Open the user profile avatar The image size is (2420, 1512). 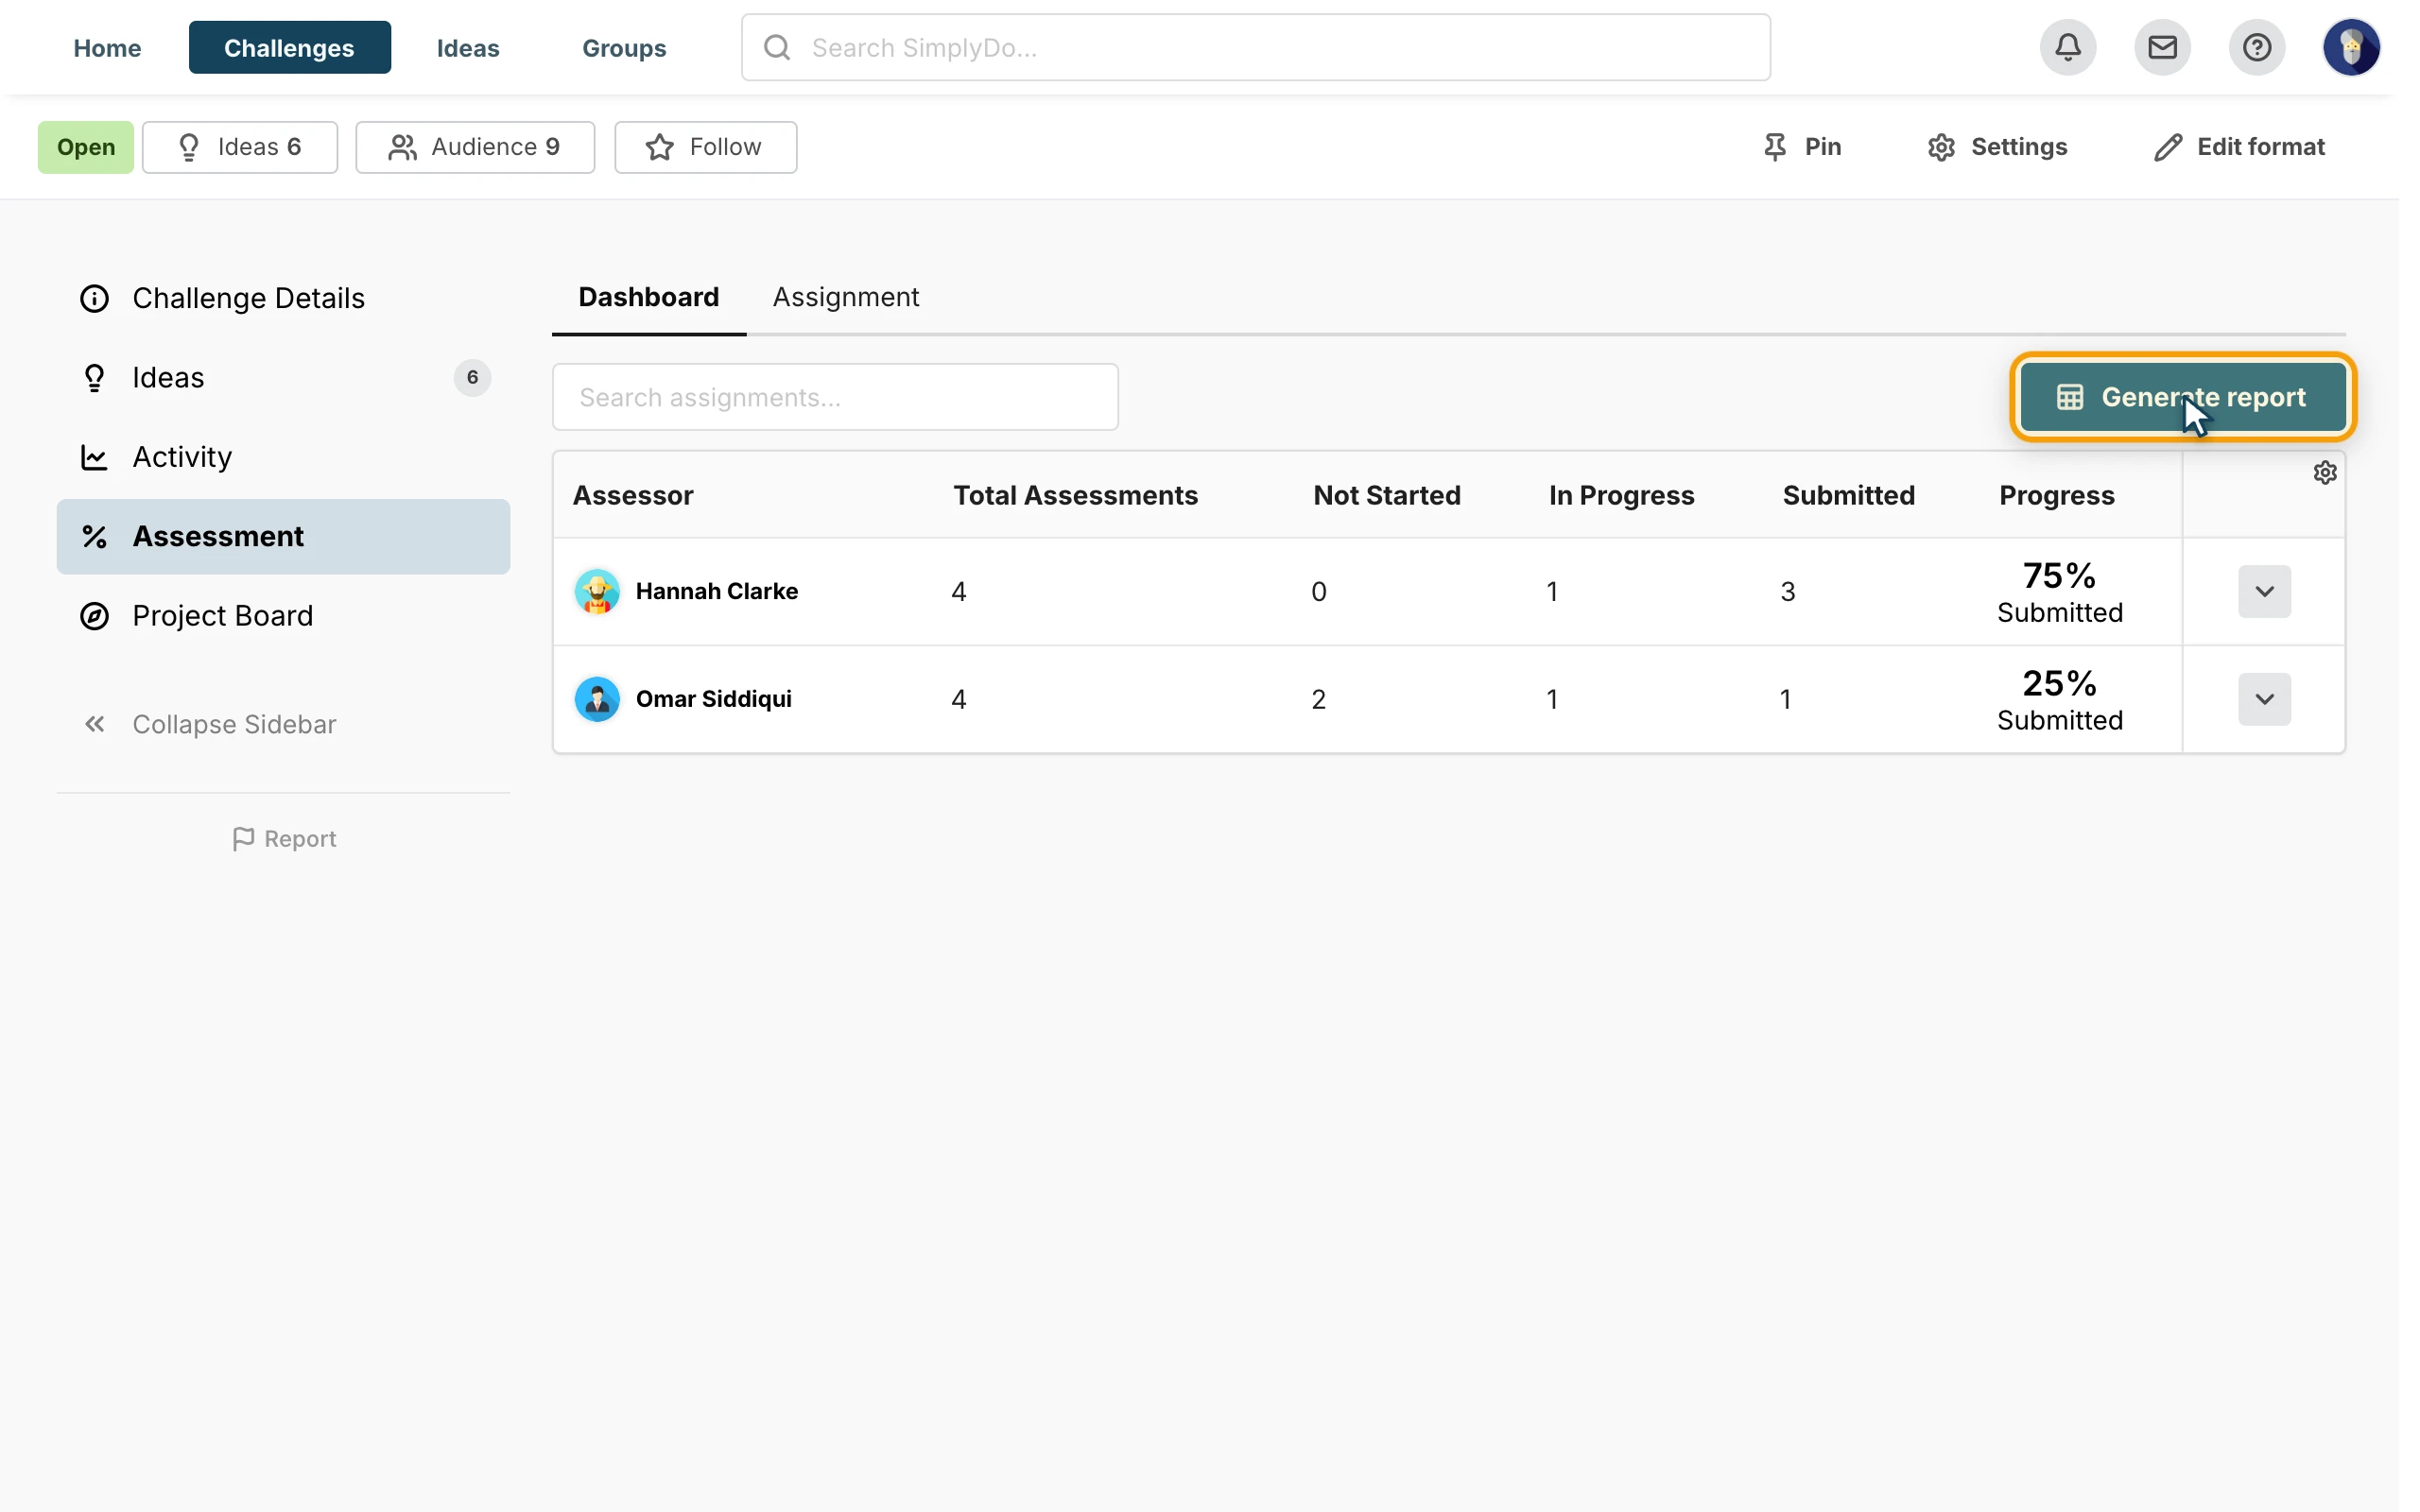tap(2351, 47)
